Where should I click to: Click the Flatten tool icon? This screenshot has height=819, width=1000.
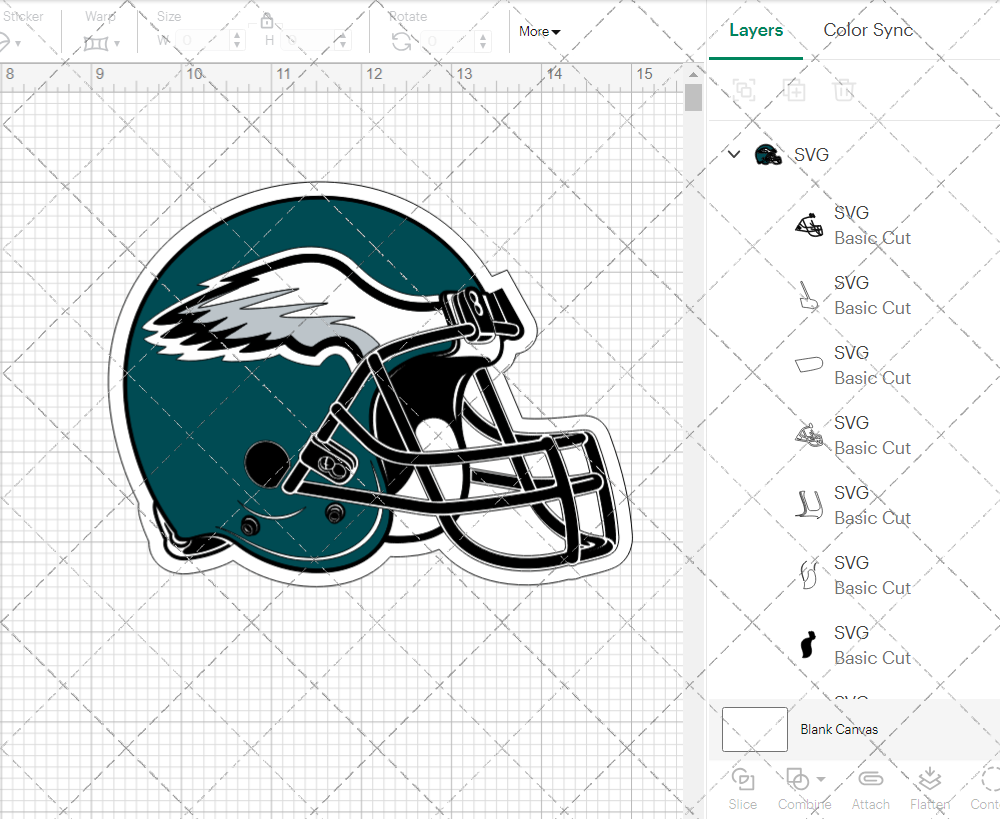tap(930, 780)
